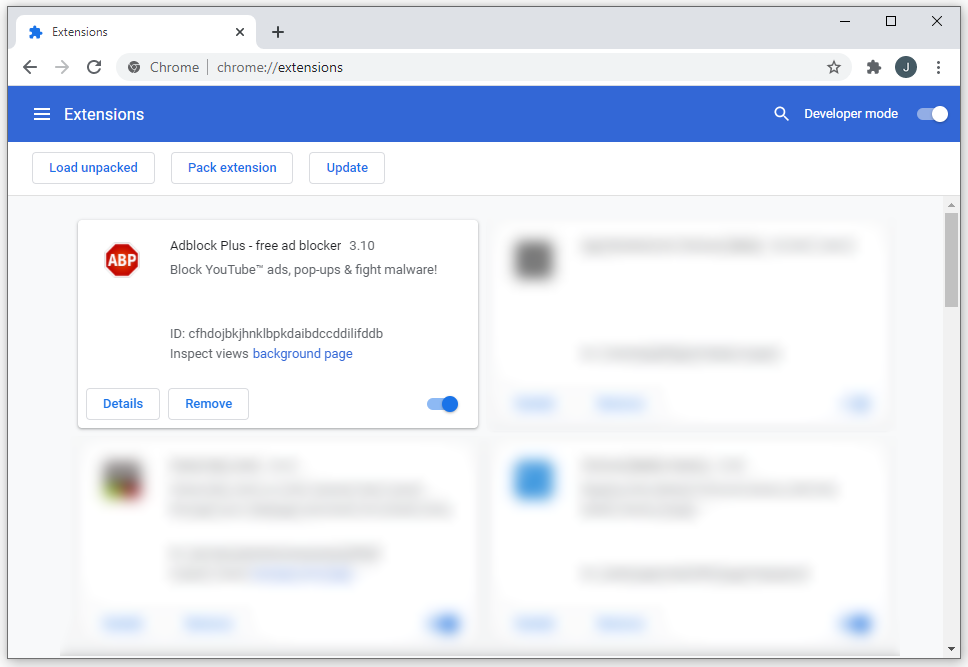Disable Adblock Plus extension toggle
The image size is (968, 667).
pos(443,404)
